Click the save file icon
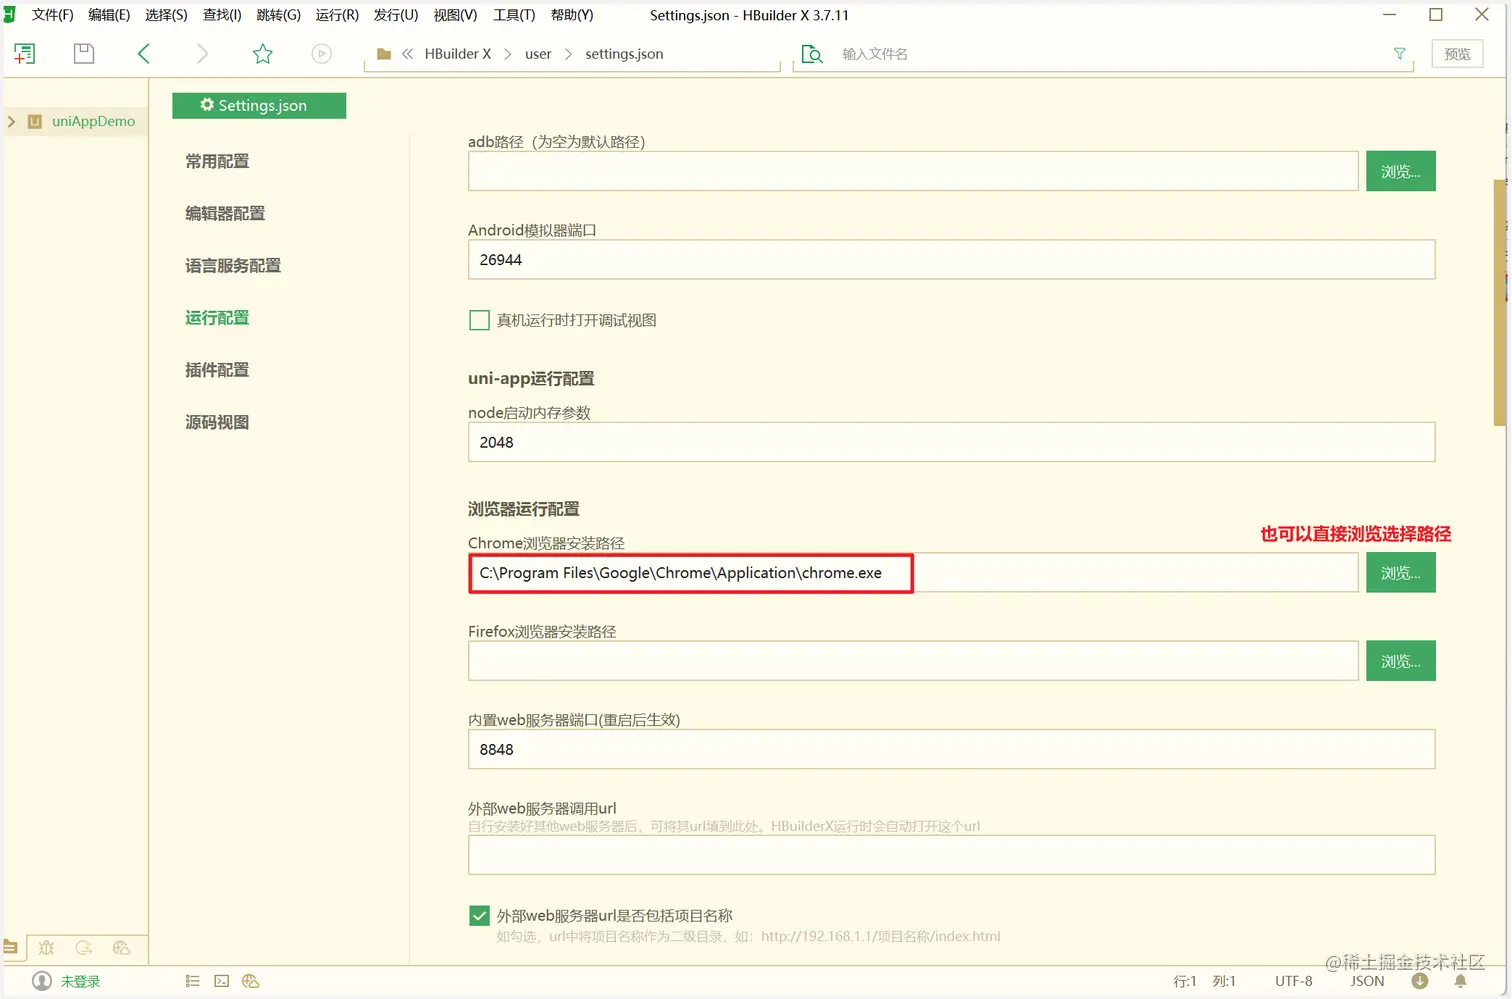The width and height of the screenshot is (1512, 999). coord(84,54)
